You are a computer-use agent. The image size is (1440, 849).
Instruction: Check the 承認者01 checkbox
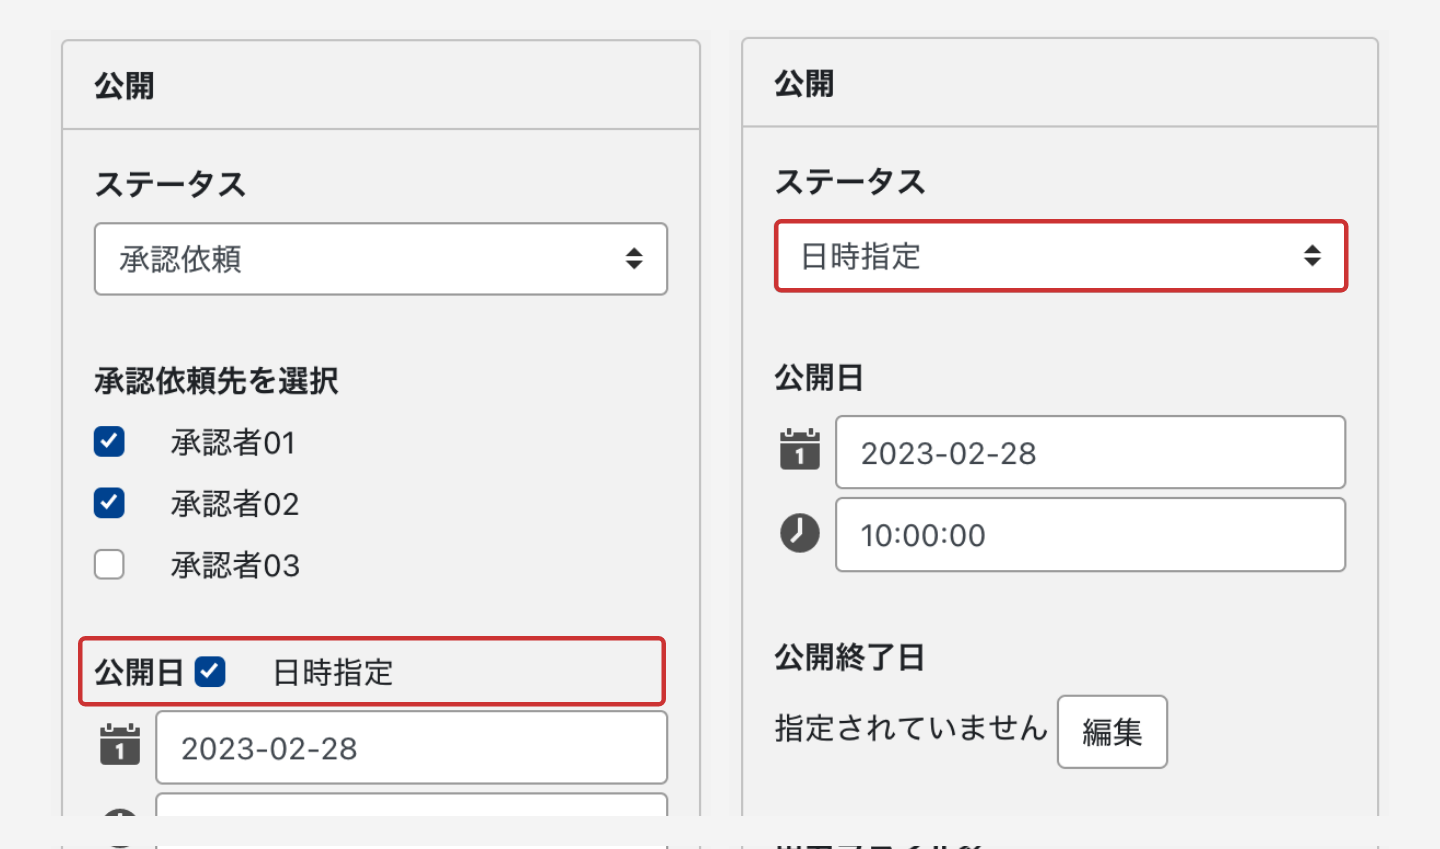[109, 441]
